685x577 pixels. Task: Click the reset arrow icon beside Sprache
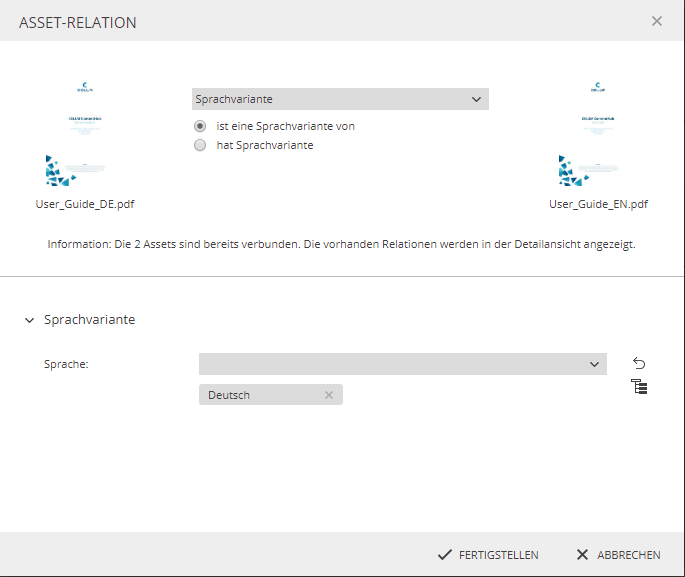pyautogui.click(x=639, y=363)
